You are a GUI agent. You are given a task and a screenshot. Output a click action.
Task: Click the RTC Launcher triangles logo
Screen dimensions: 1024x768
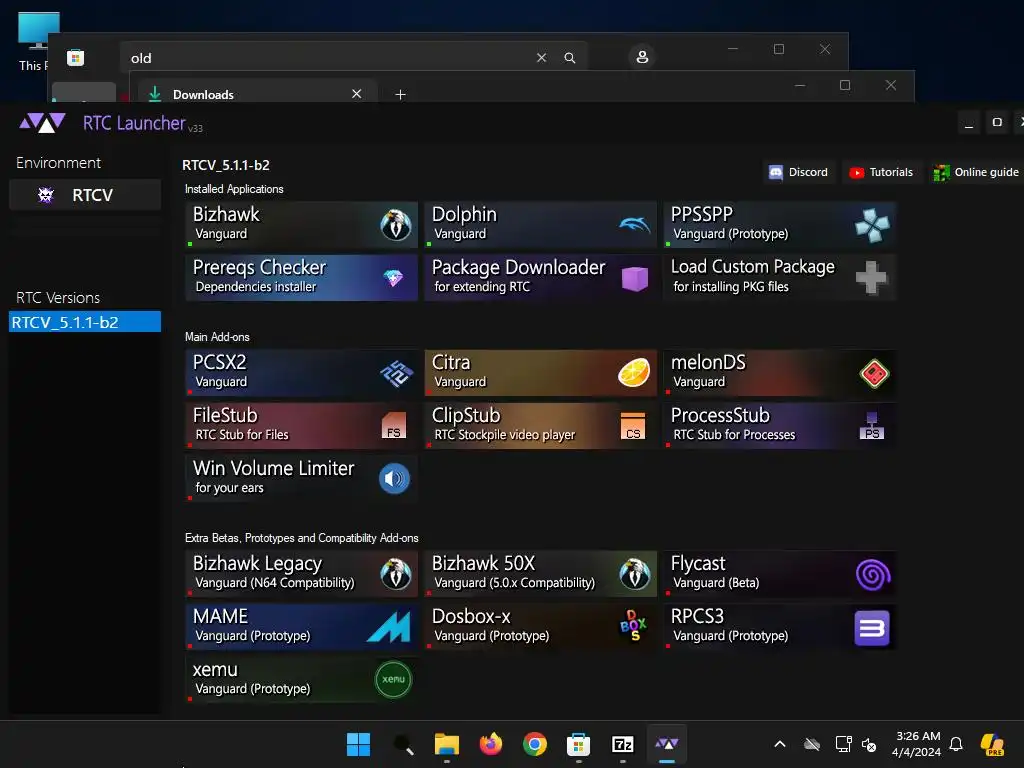pos(42,123)
